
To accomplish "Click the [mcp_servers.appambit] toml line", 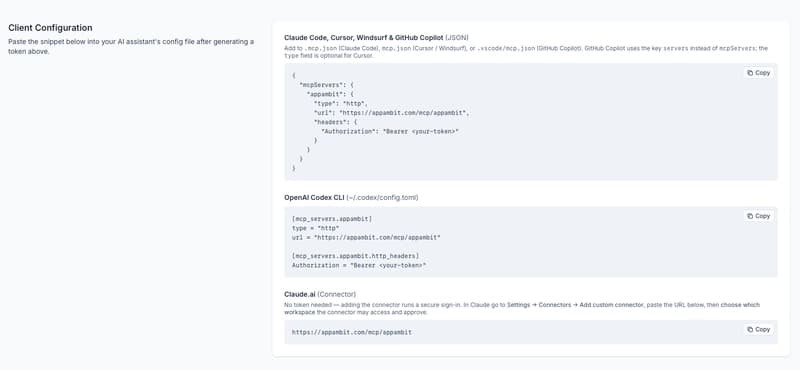I will pyautogui.click(x=332, y=219).
